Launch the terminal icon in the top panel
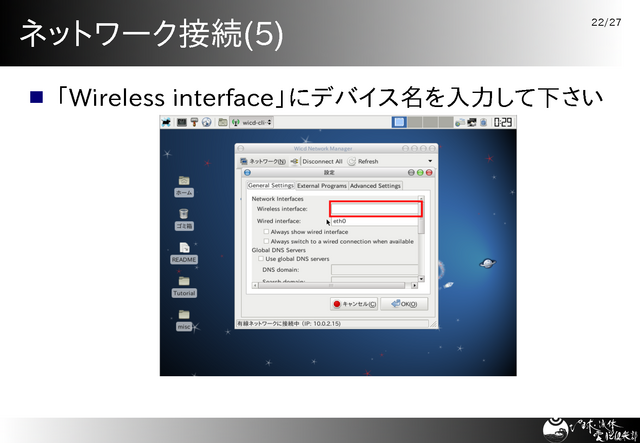The image size is (640, 443). (x=182, y=122)
